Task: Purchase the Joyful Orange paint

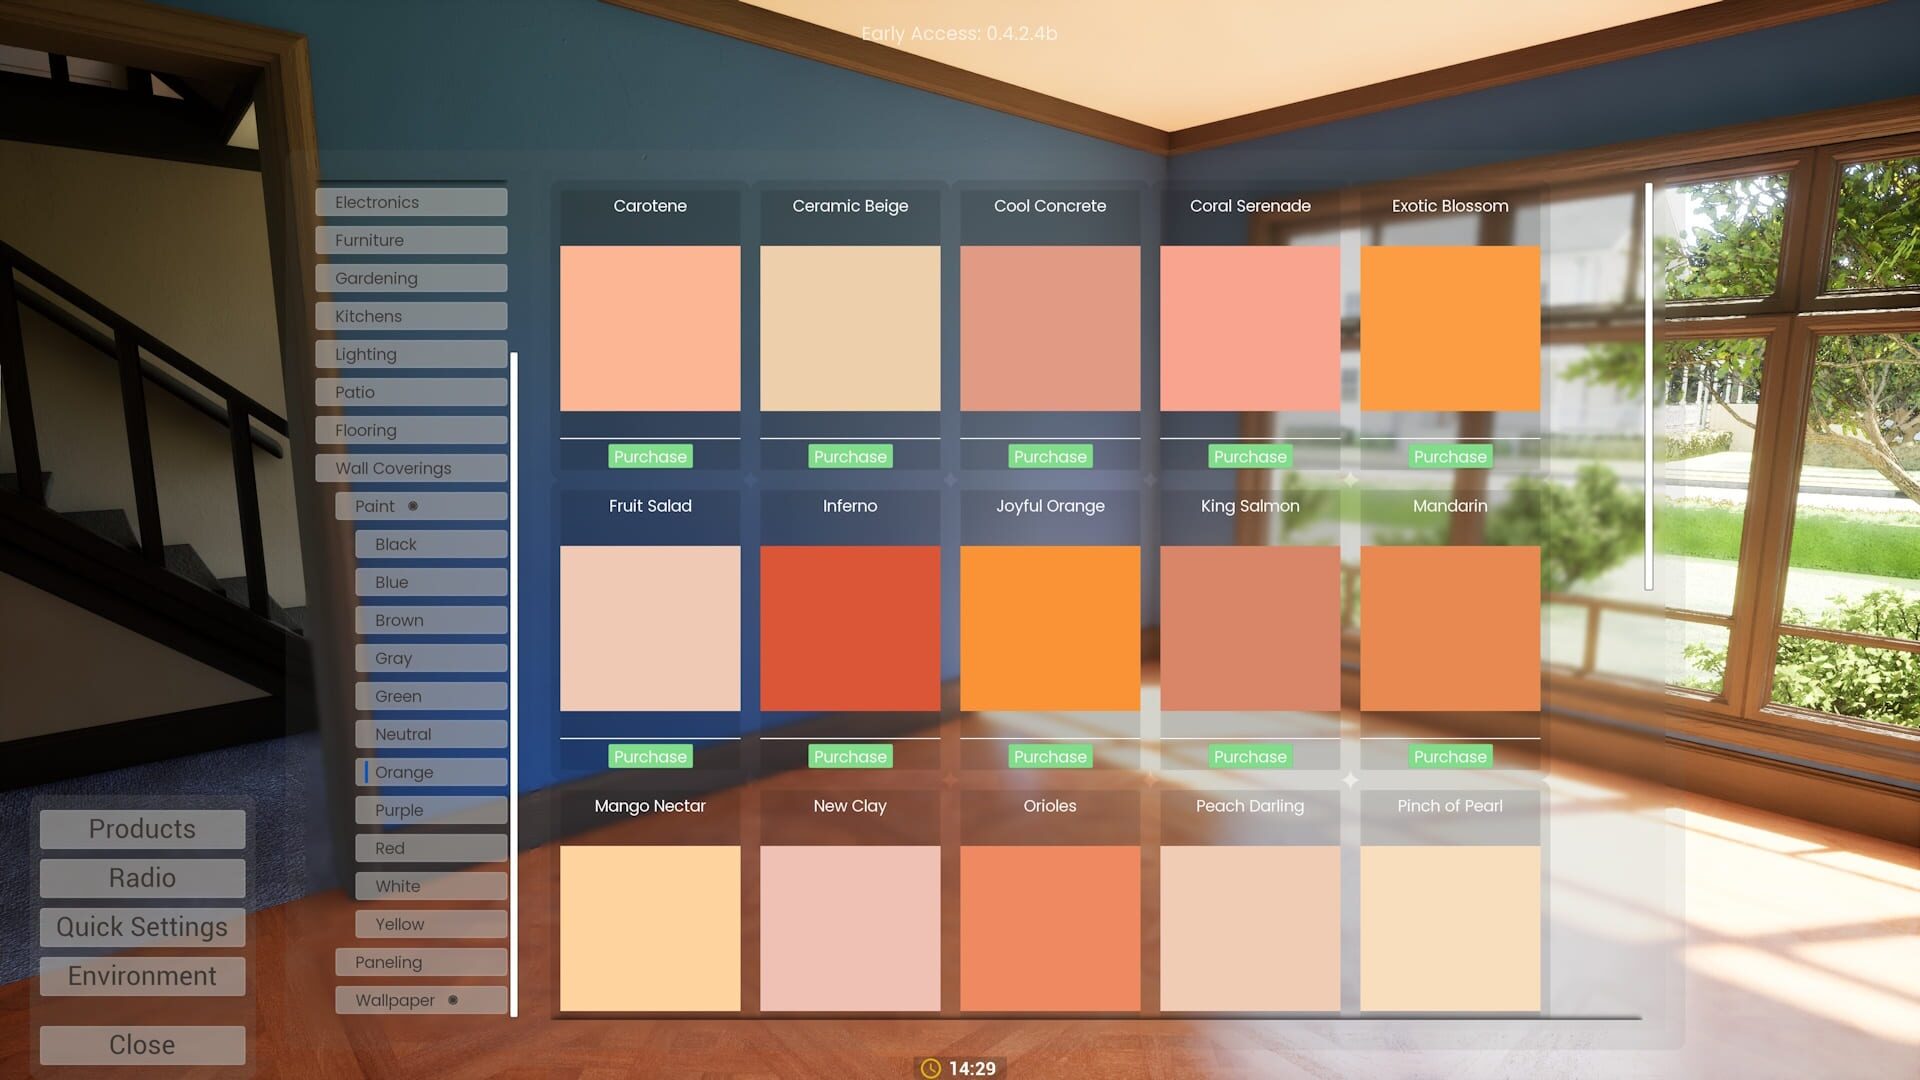Action: click(1049, 756)
